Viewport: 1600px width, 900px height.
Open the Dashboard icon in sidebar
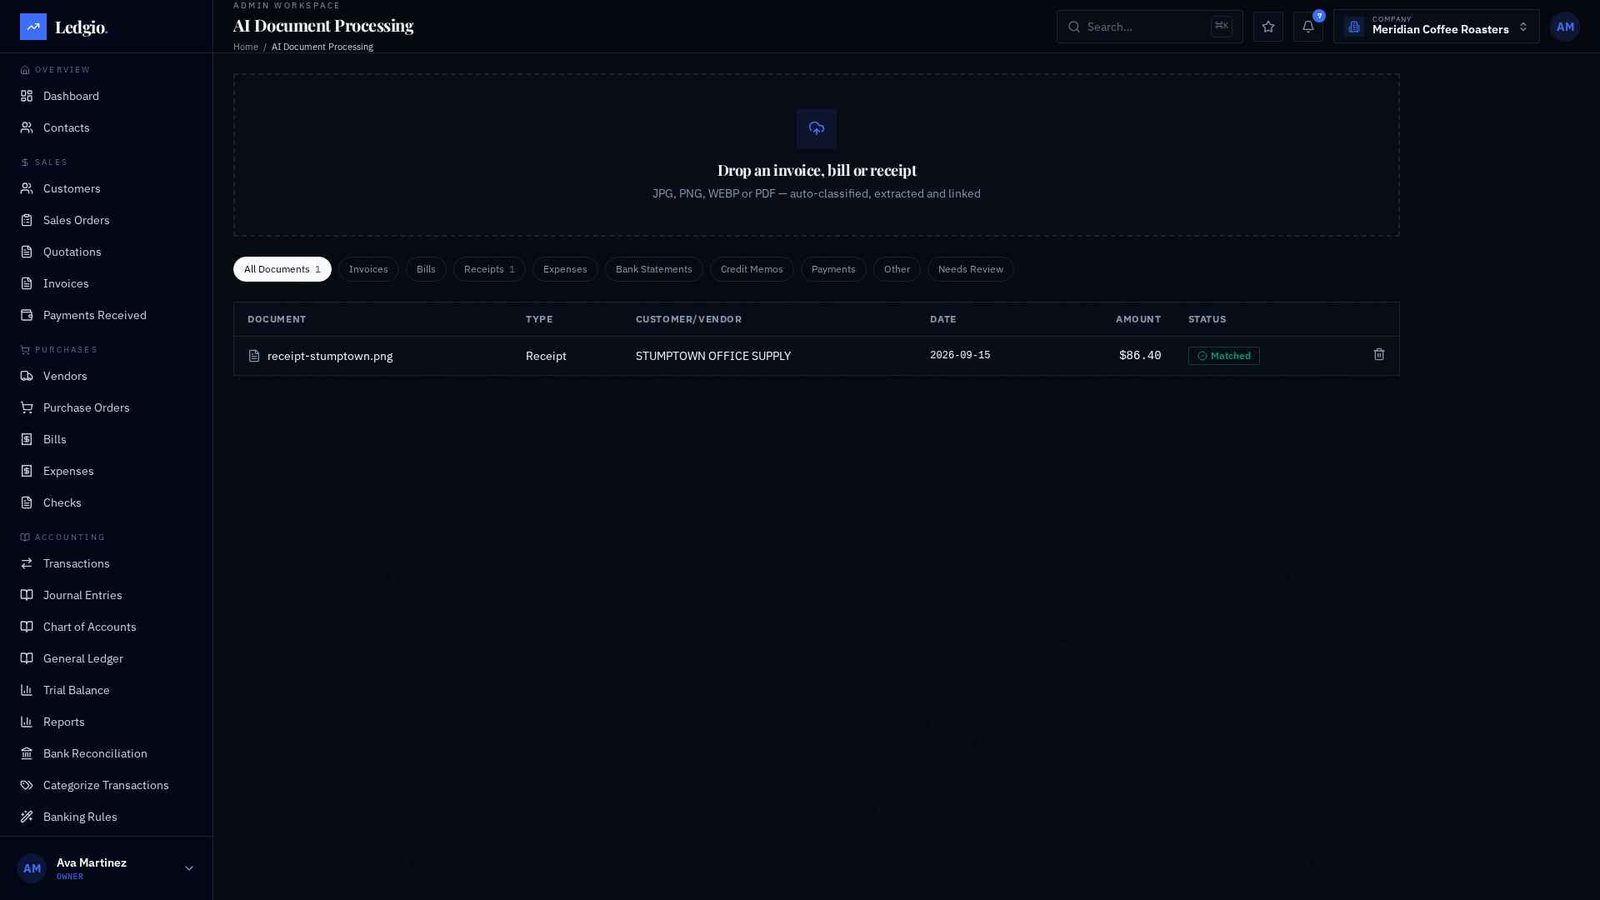[27, 96]
